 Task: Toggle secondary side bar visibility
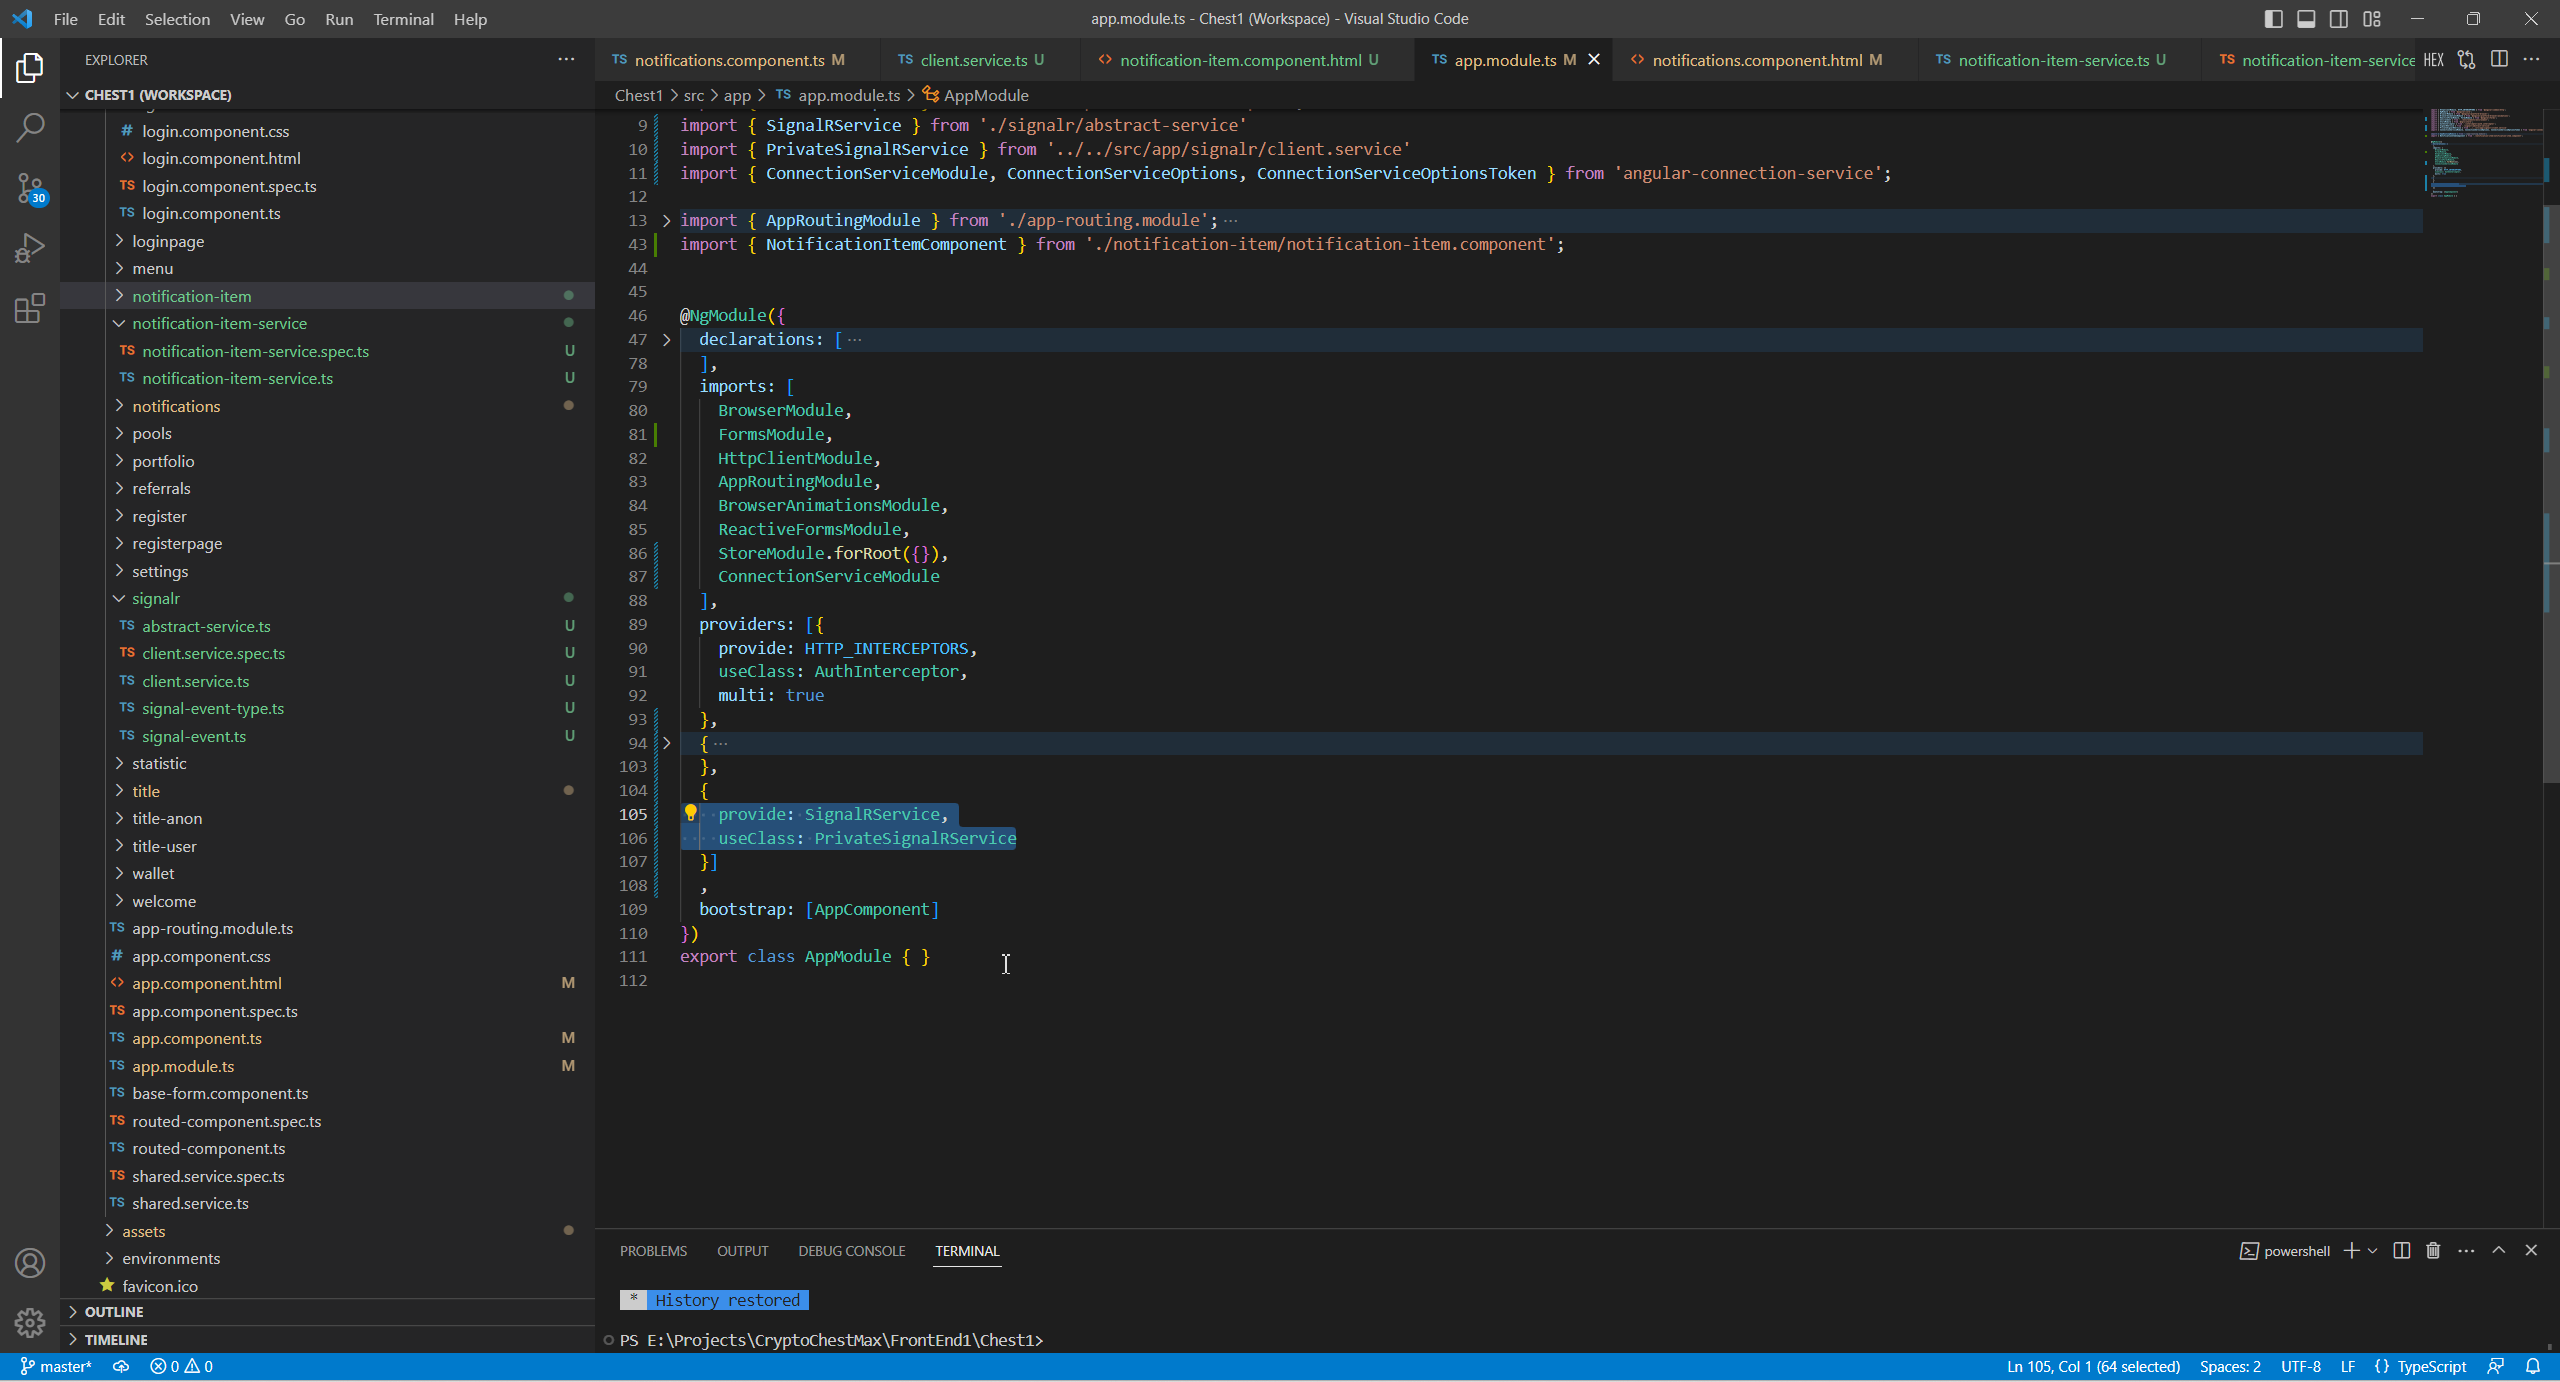coord(2338,19)
